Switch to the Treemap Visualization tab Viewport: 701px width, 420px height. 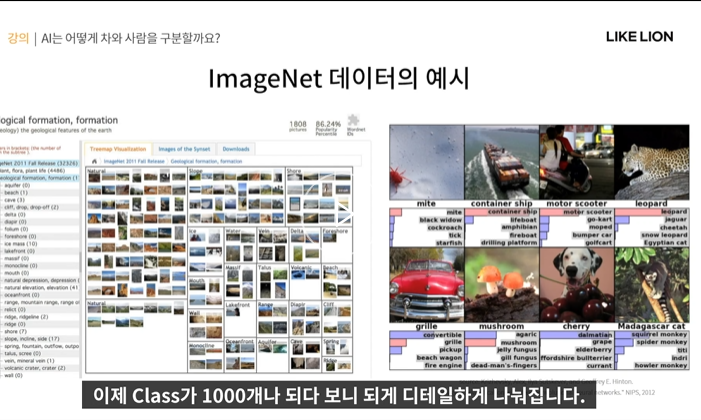[x=118, y=149]
